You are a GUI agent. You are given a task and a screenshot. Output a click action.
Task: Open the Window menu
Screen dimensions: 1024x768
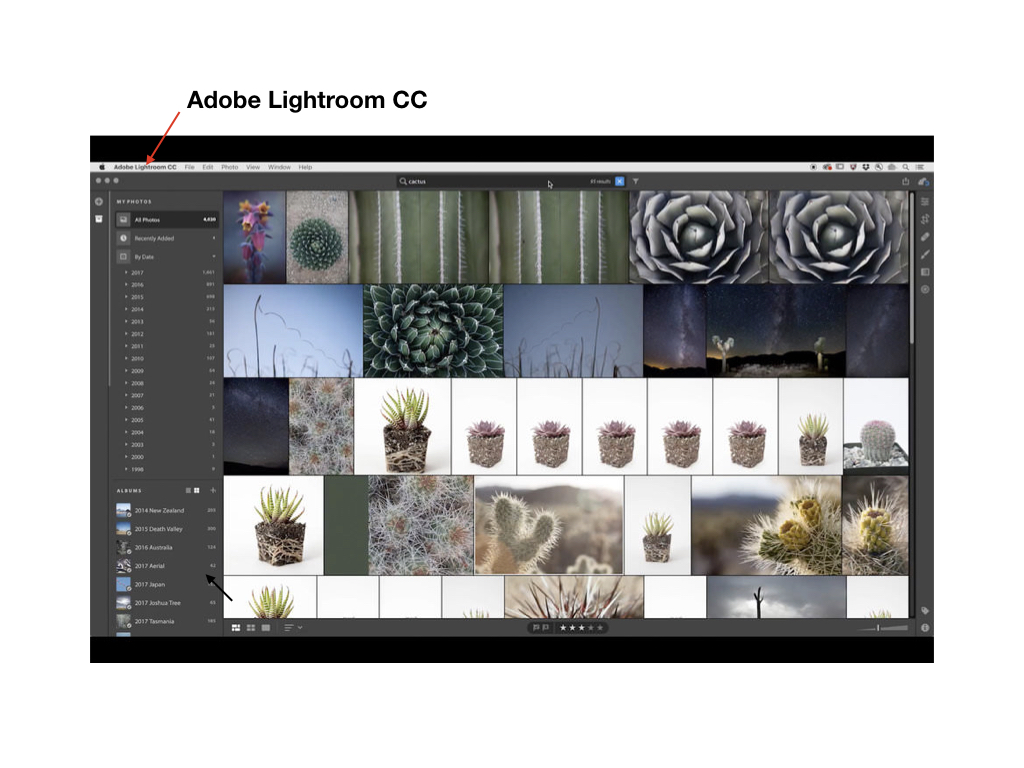click(280, 167)
